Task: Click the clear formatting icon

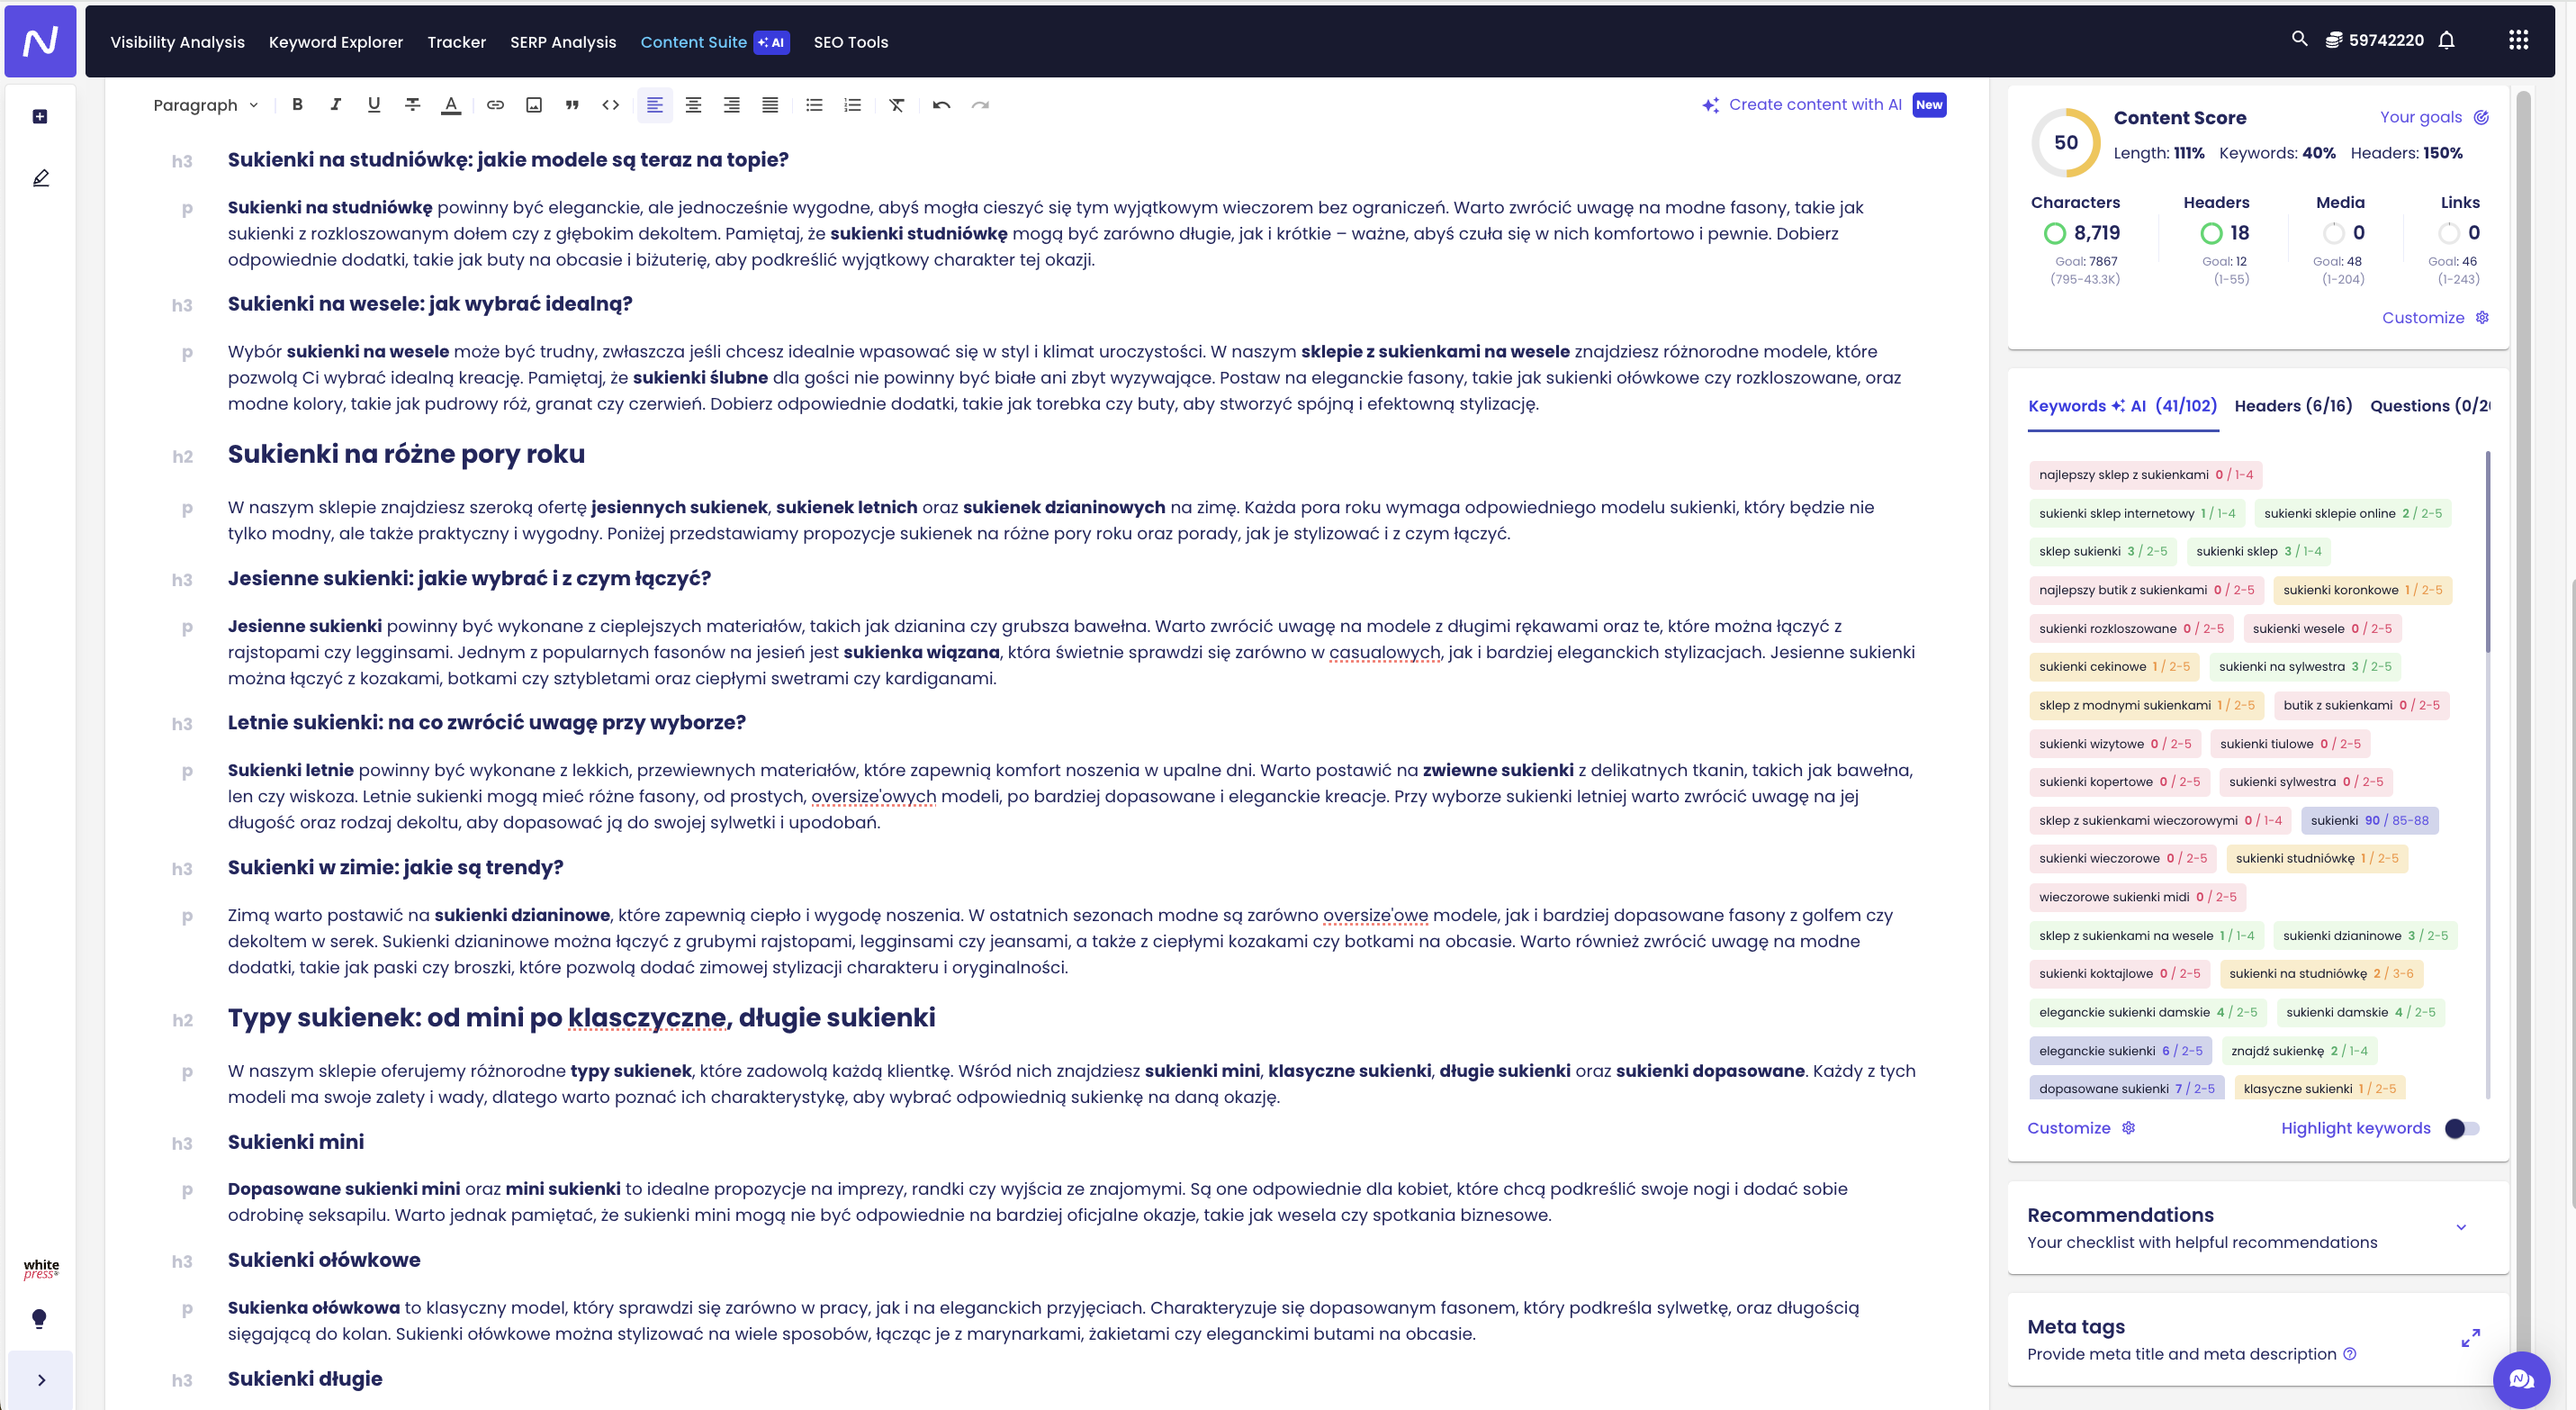Action: 896,104
